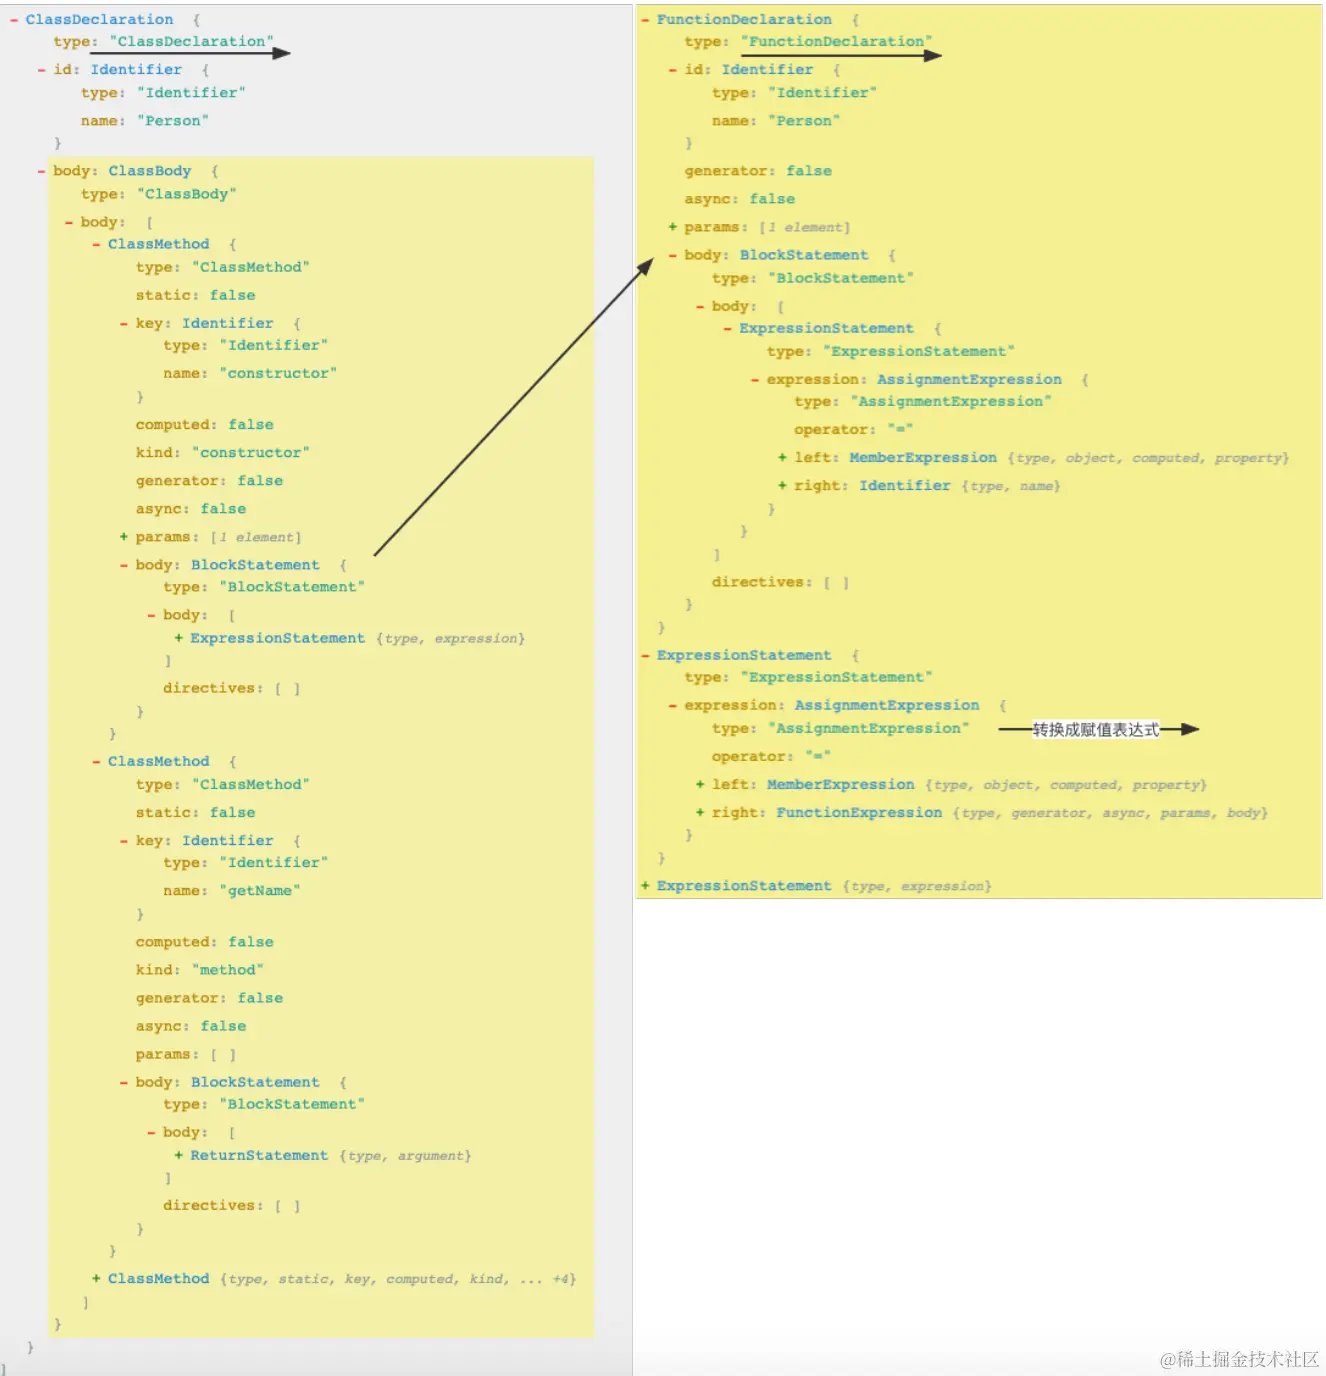Select type: "ClassBody" property
Image resolution: width=1326 pixels, height=1376 pixels.
click(159, 194)
